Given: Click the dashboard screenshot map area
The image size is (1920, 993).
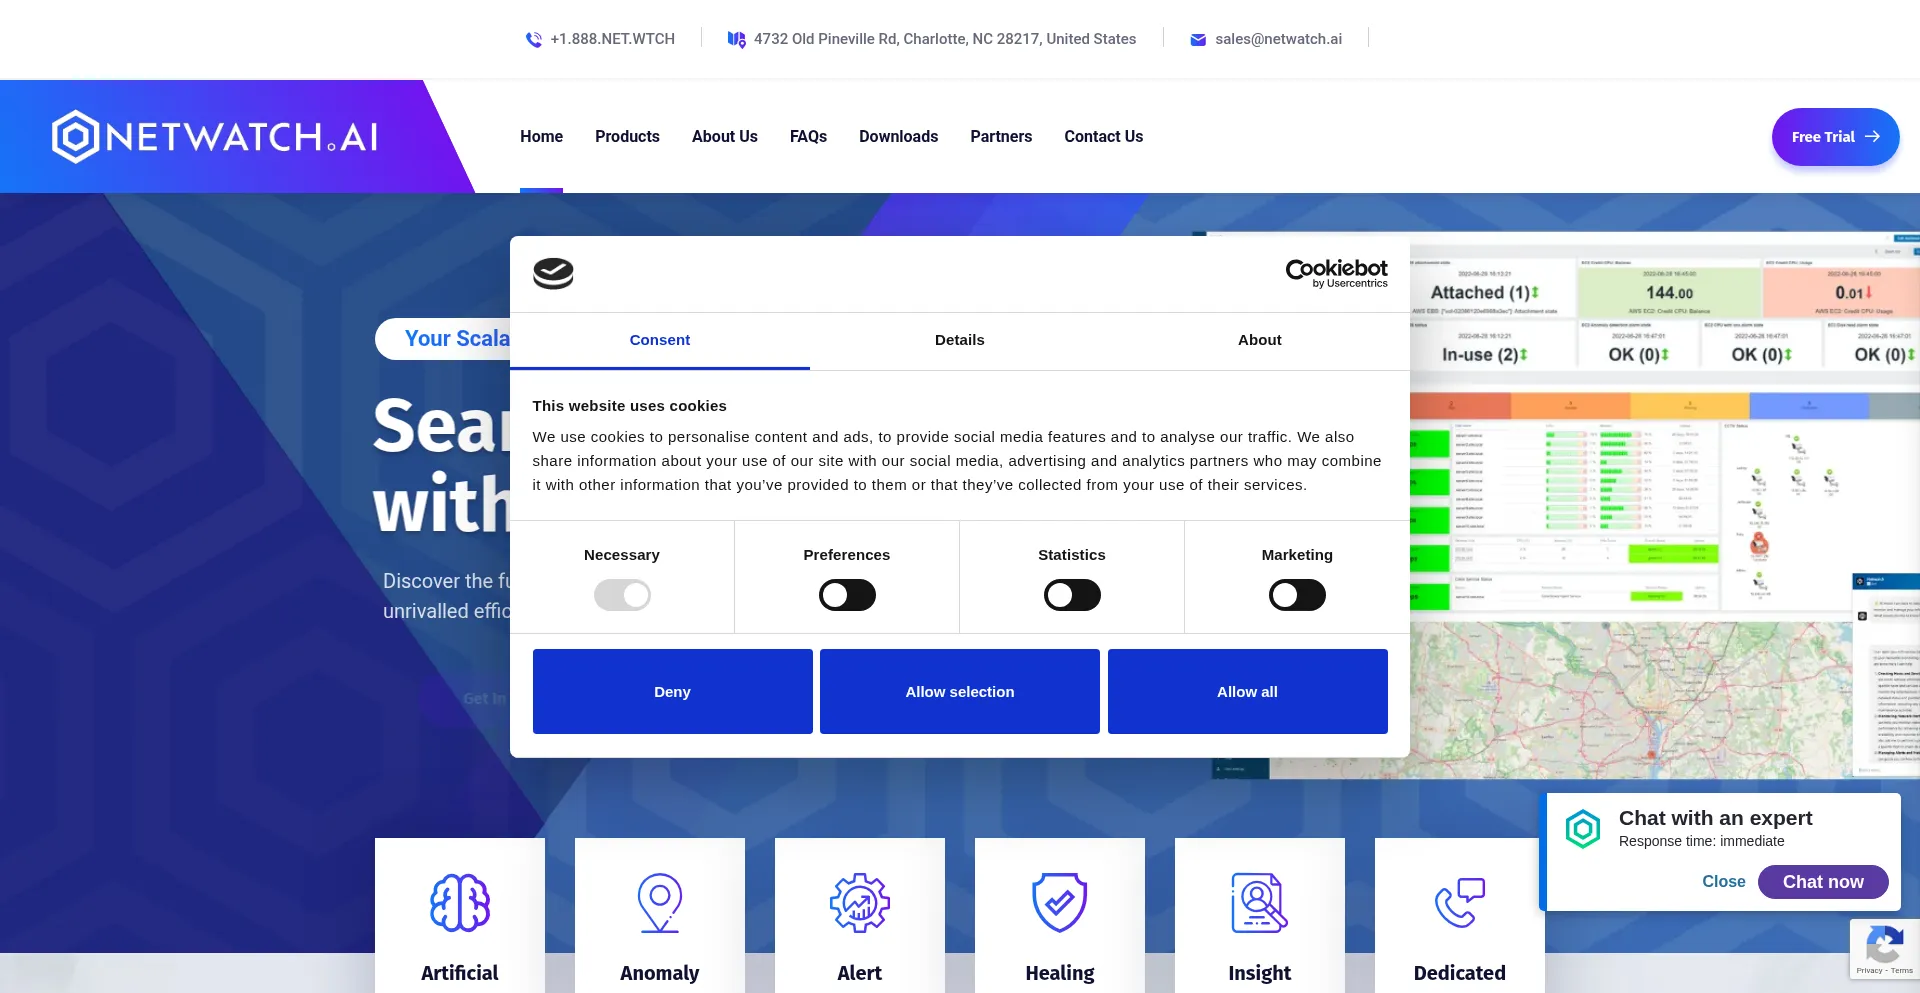Looking at the screenshot, I should [x=1630, y=700].
